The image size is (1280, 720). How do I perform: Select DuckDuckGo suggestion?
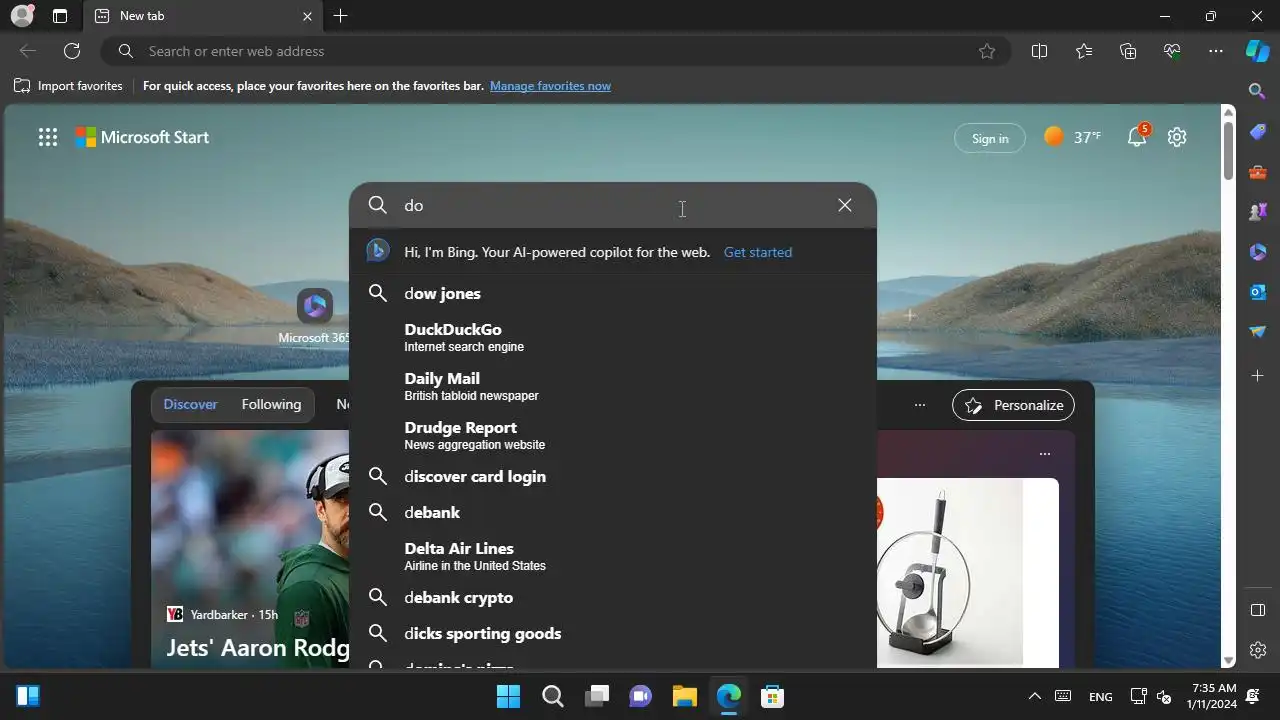click(x=612, y=337)
